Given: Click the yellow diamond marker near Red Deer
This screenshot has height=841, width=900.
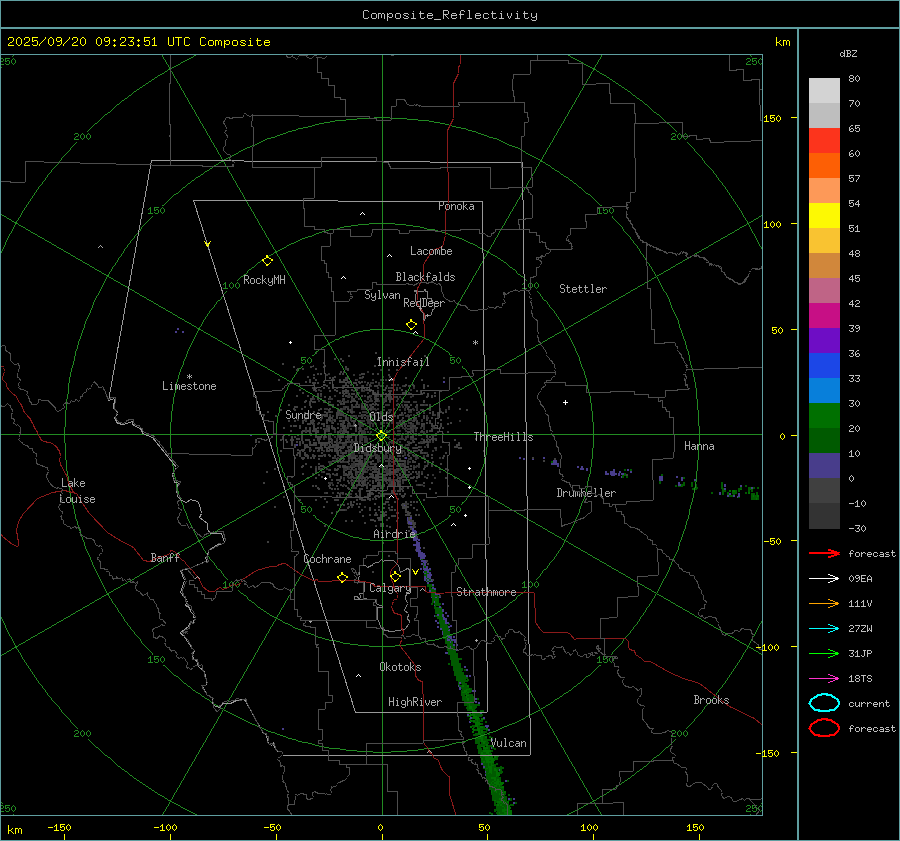Looking at the screenshot, I should pos(411,325).
